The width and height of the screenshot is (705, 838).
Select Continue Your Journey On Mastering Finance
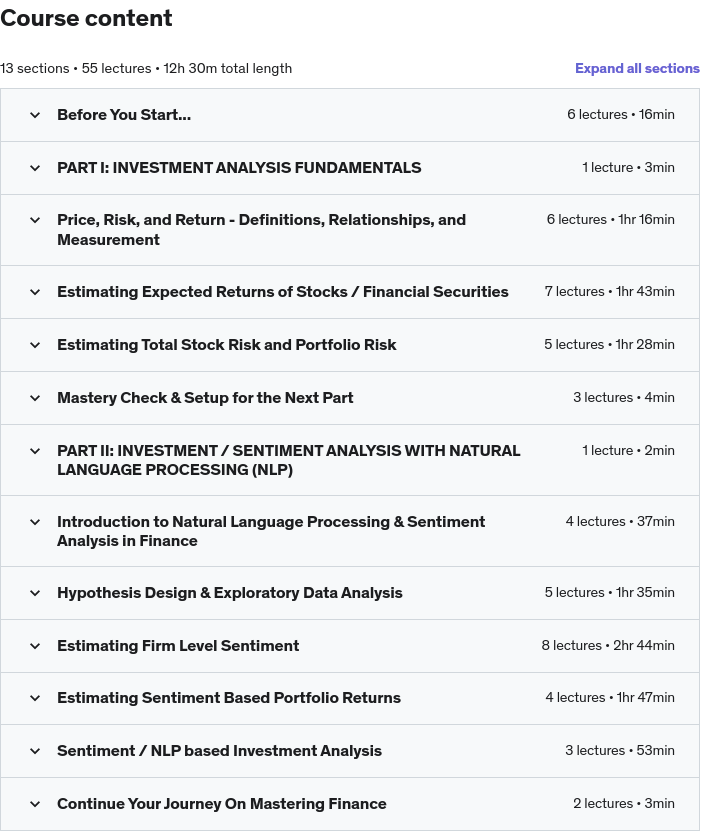(222, 804)
